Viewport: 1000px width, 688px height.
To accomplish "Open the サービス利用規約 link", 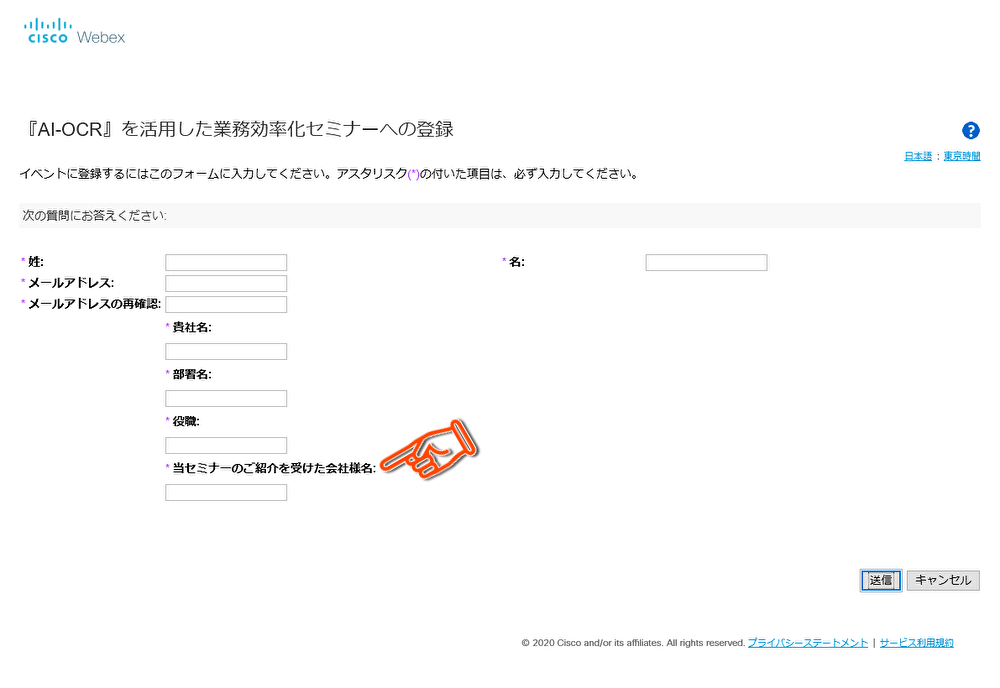I will (x=916, y=643).
